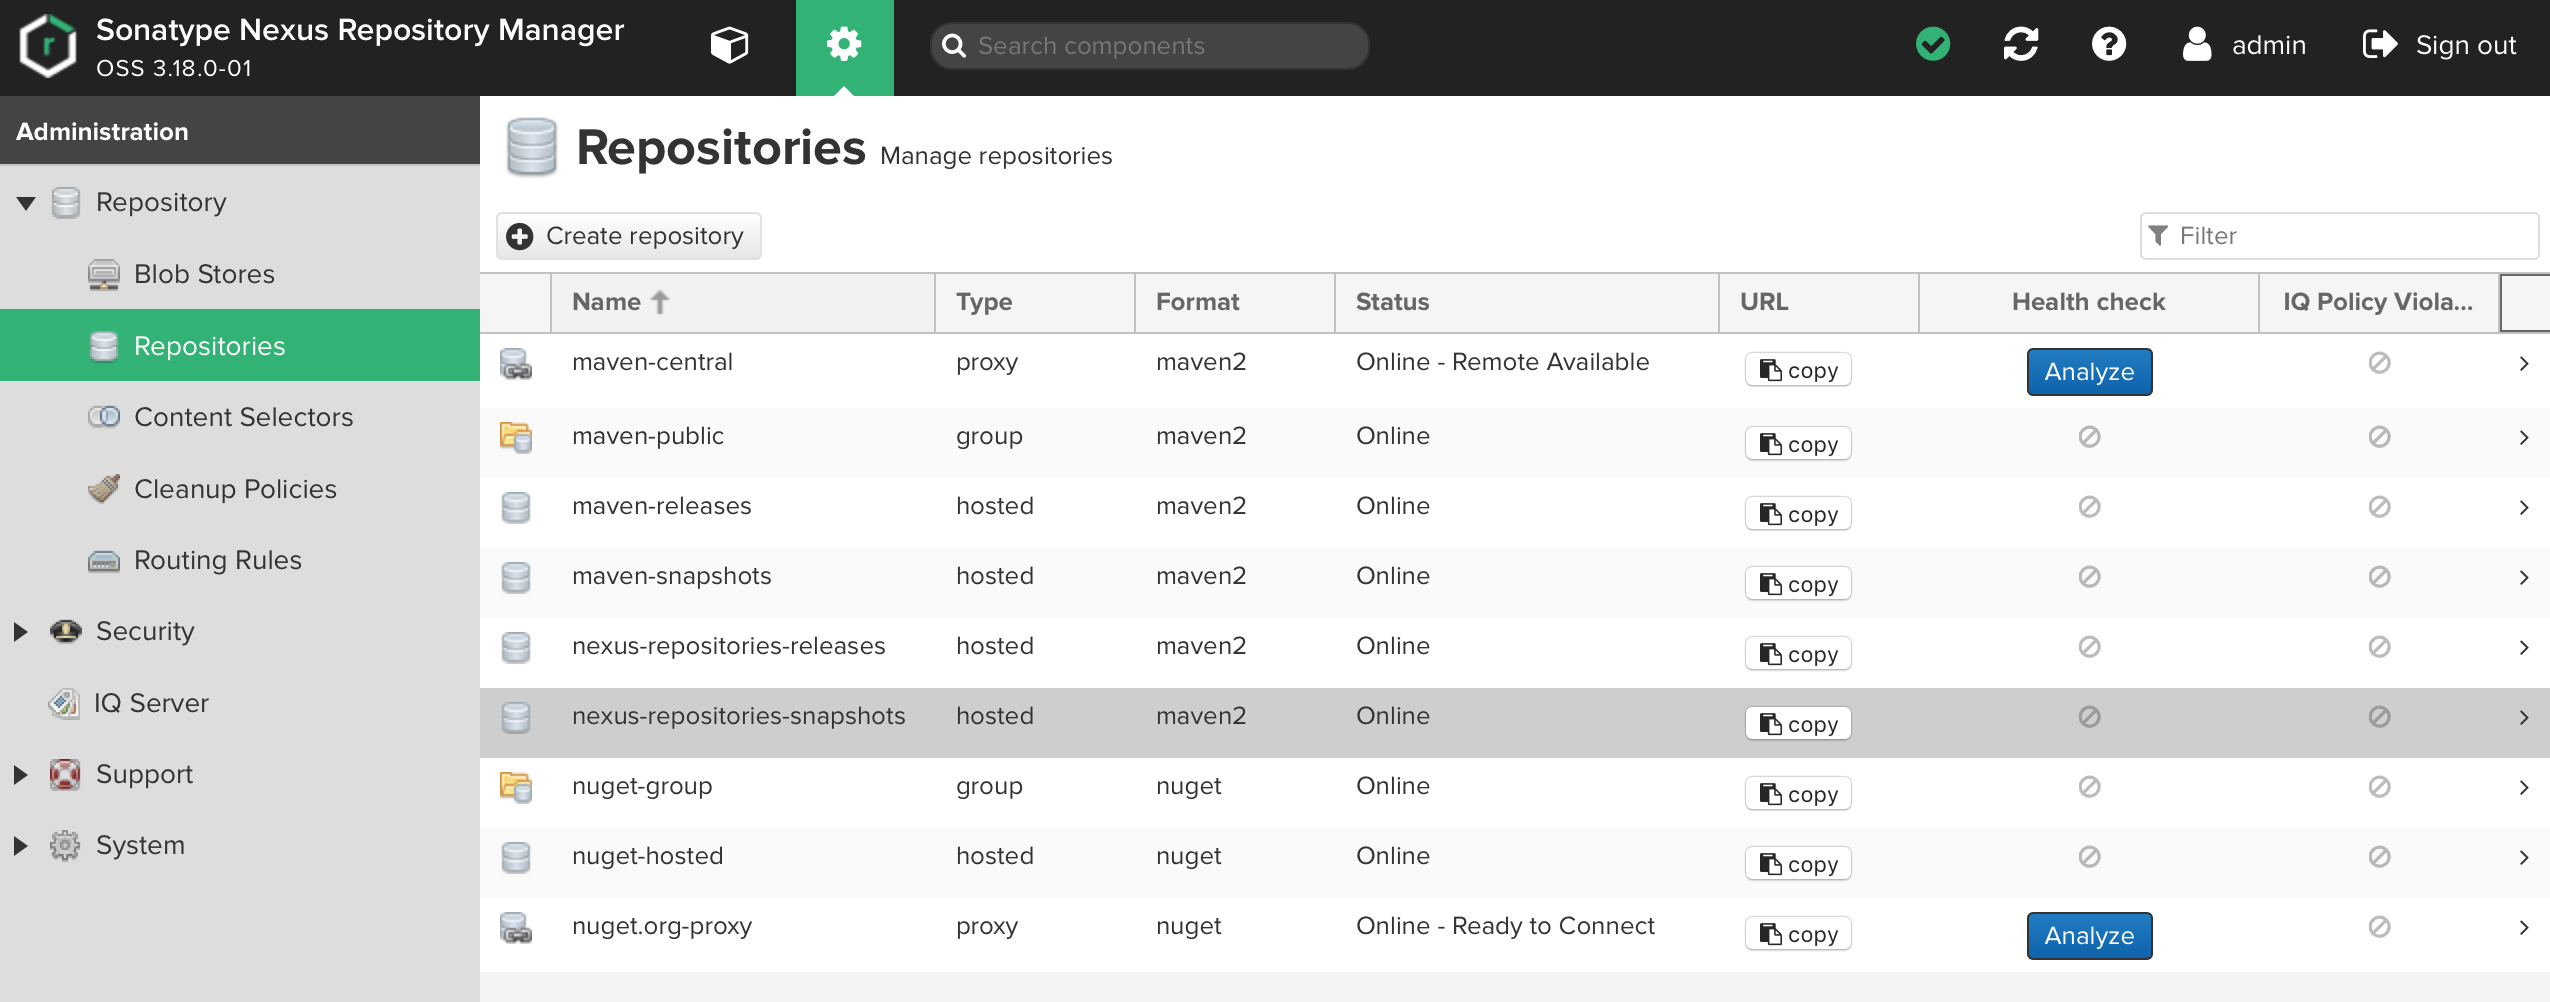Copy URL of nuget.org-proxy
This screenshot has height=1002, width=2550.
(x=1798, y=934)
